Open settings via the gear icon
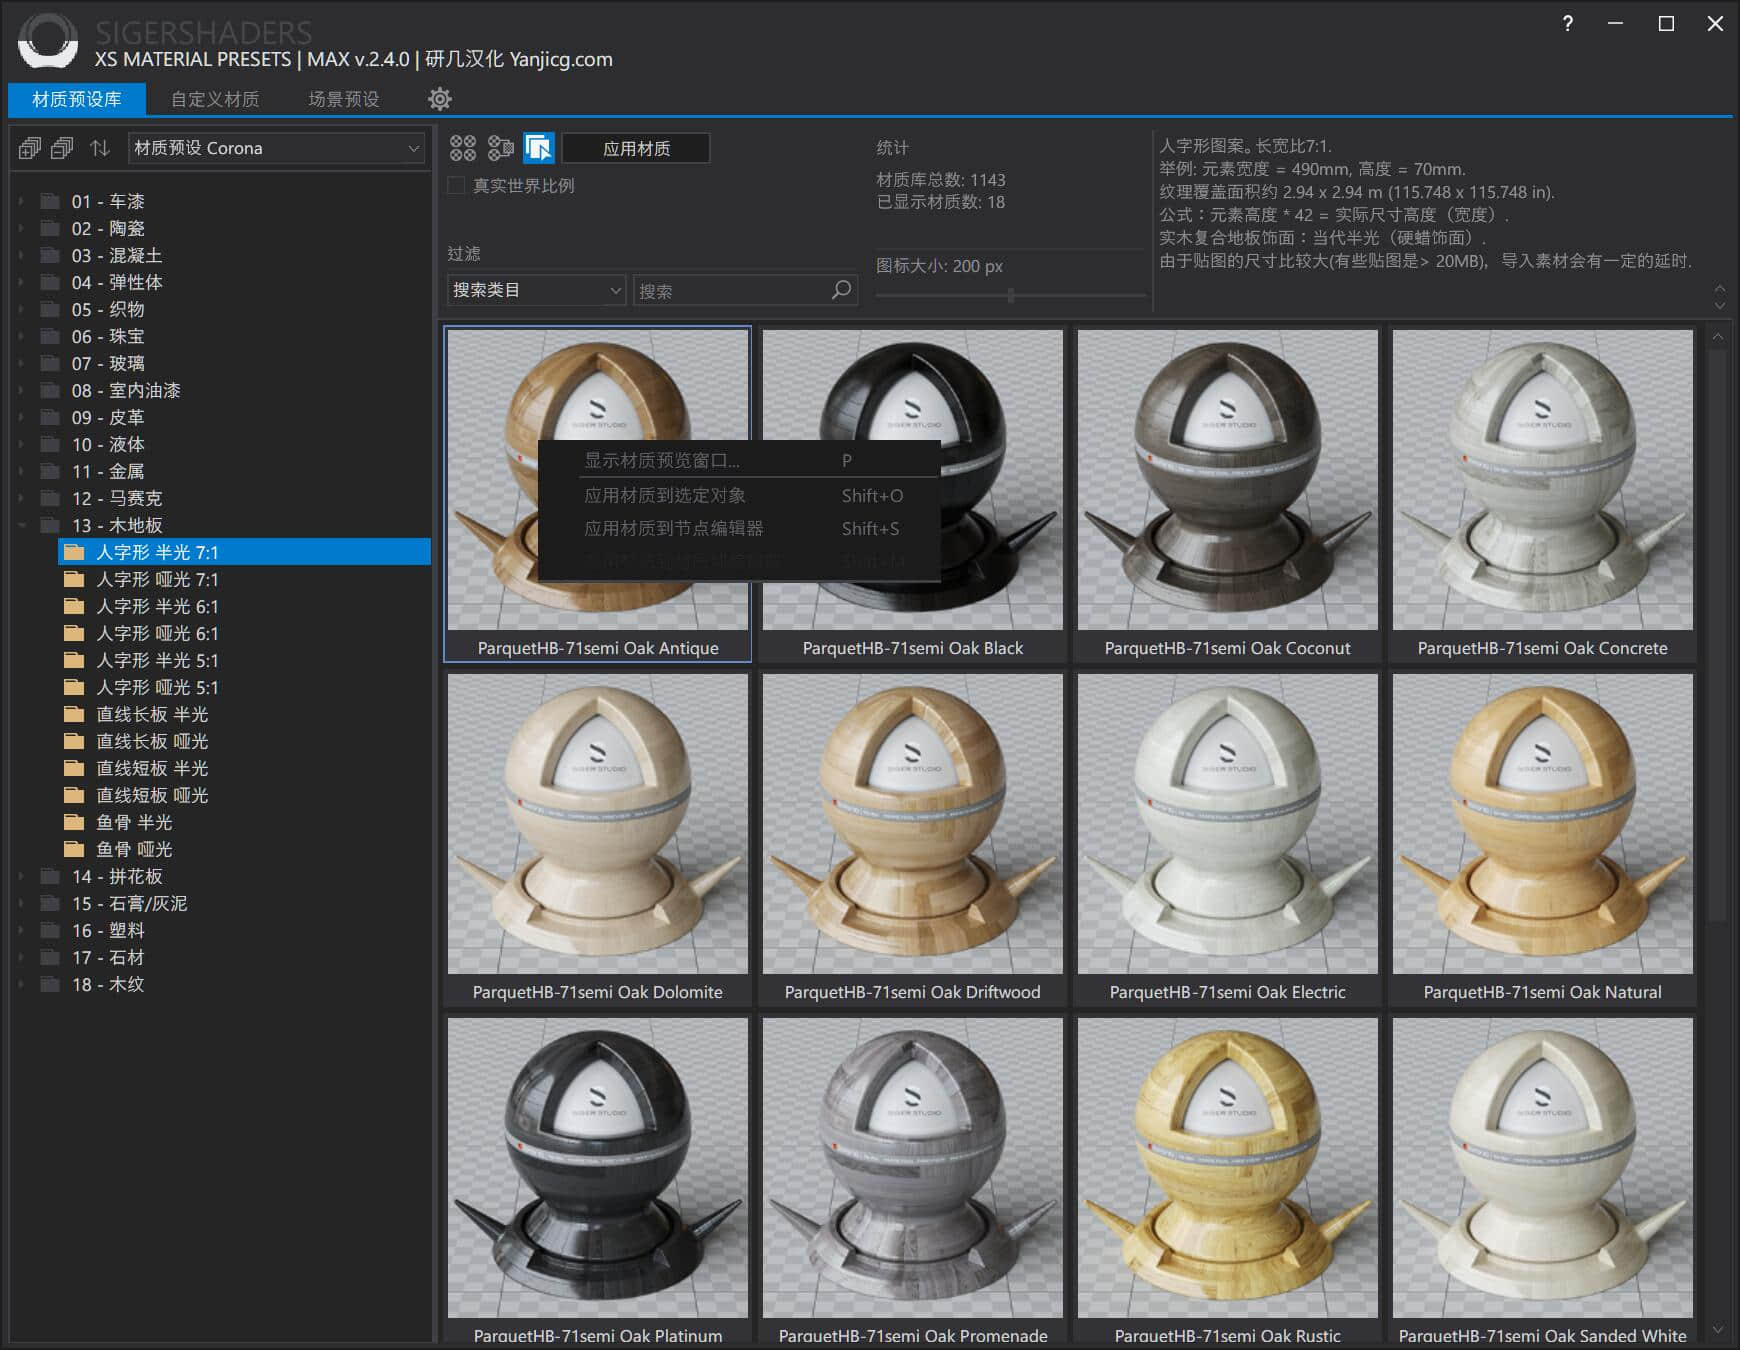The height and width of the screenshot is (1350, 1740). click(x=440, y=99)
